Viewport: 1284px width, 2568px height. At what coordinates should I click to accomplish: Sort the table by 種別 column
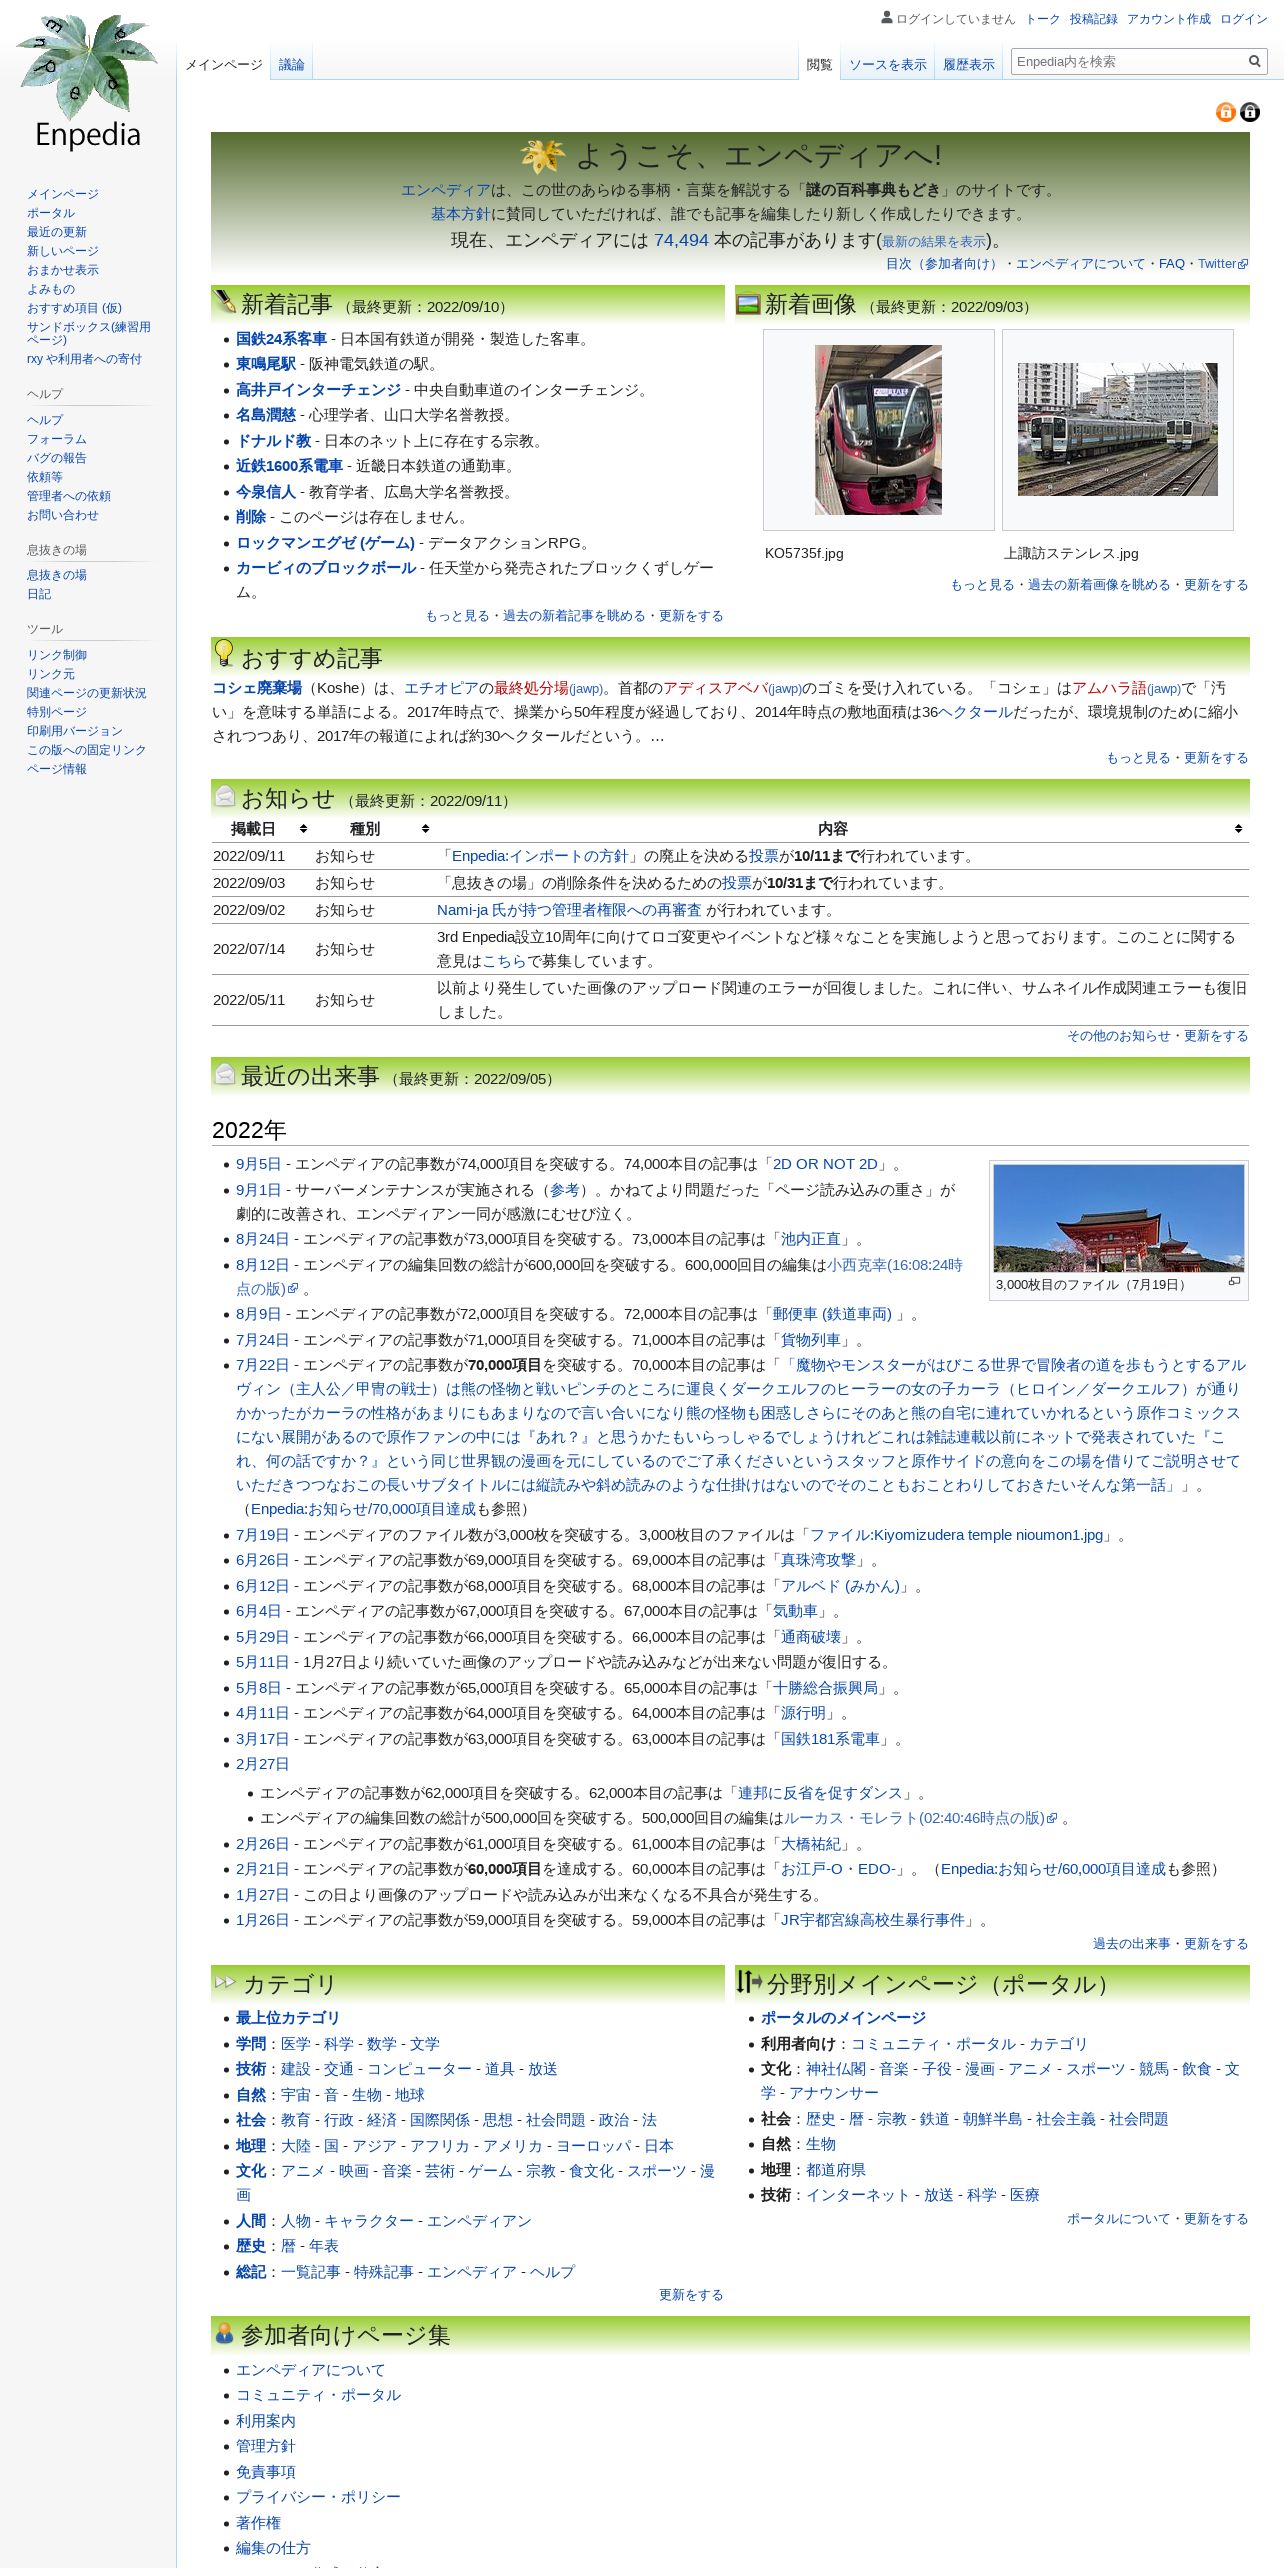click(373, 829)
